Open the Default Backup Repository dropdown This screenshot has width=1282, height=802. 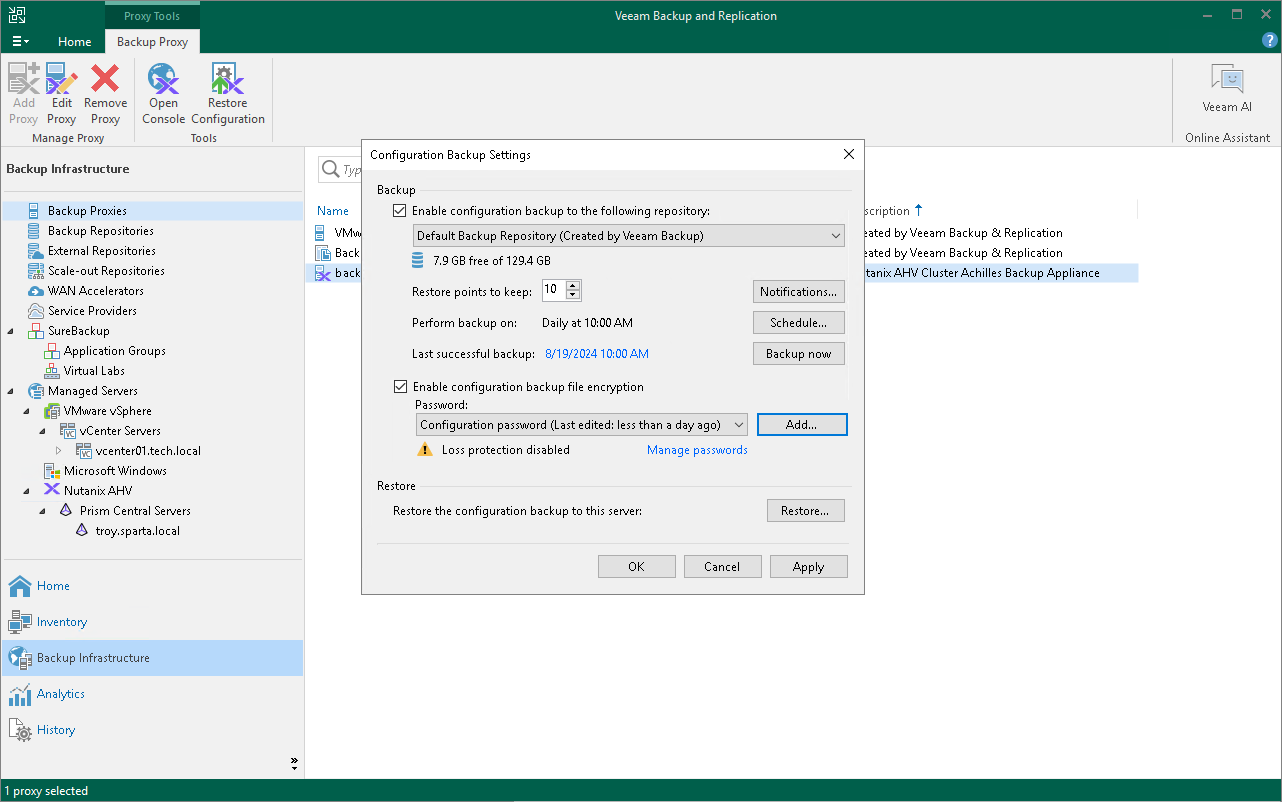(629, 236)
